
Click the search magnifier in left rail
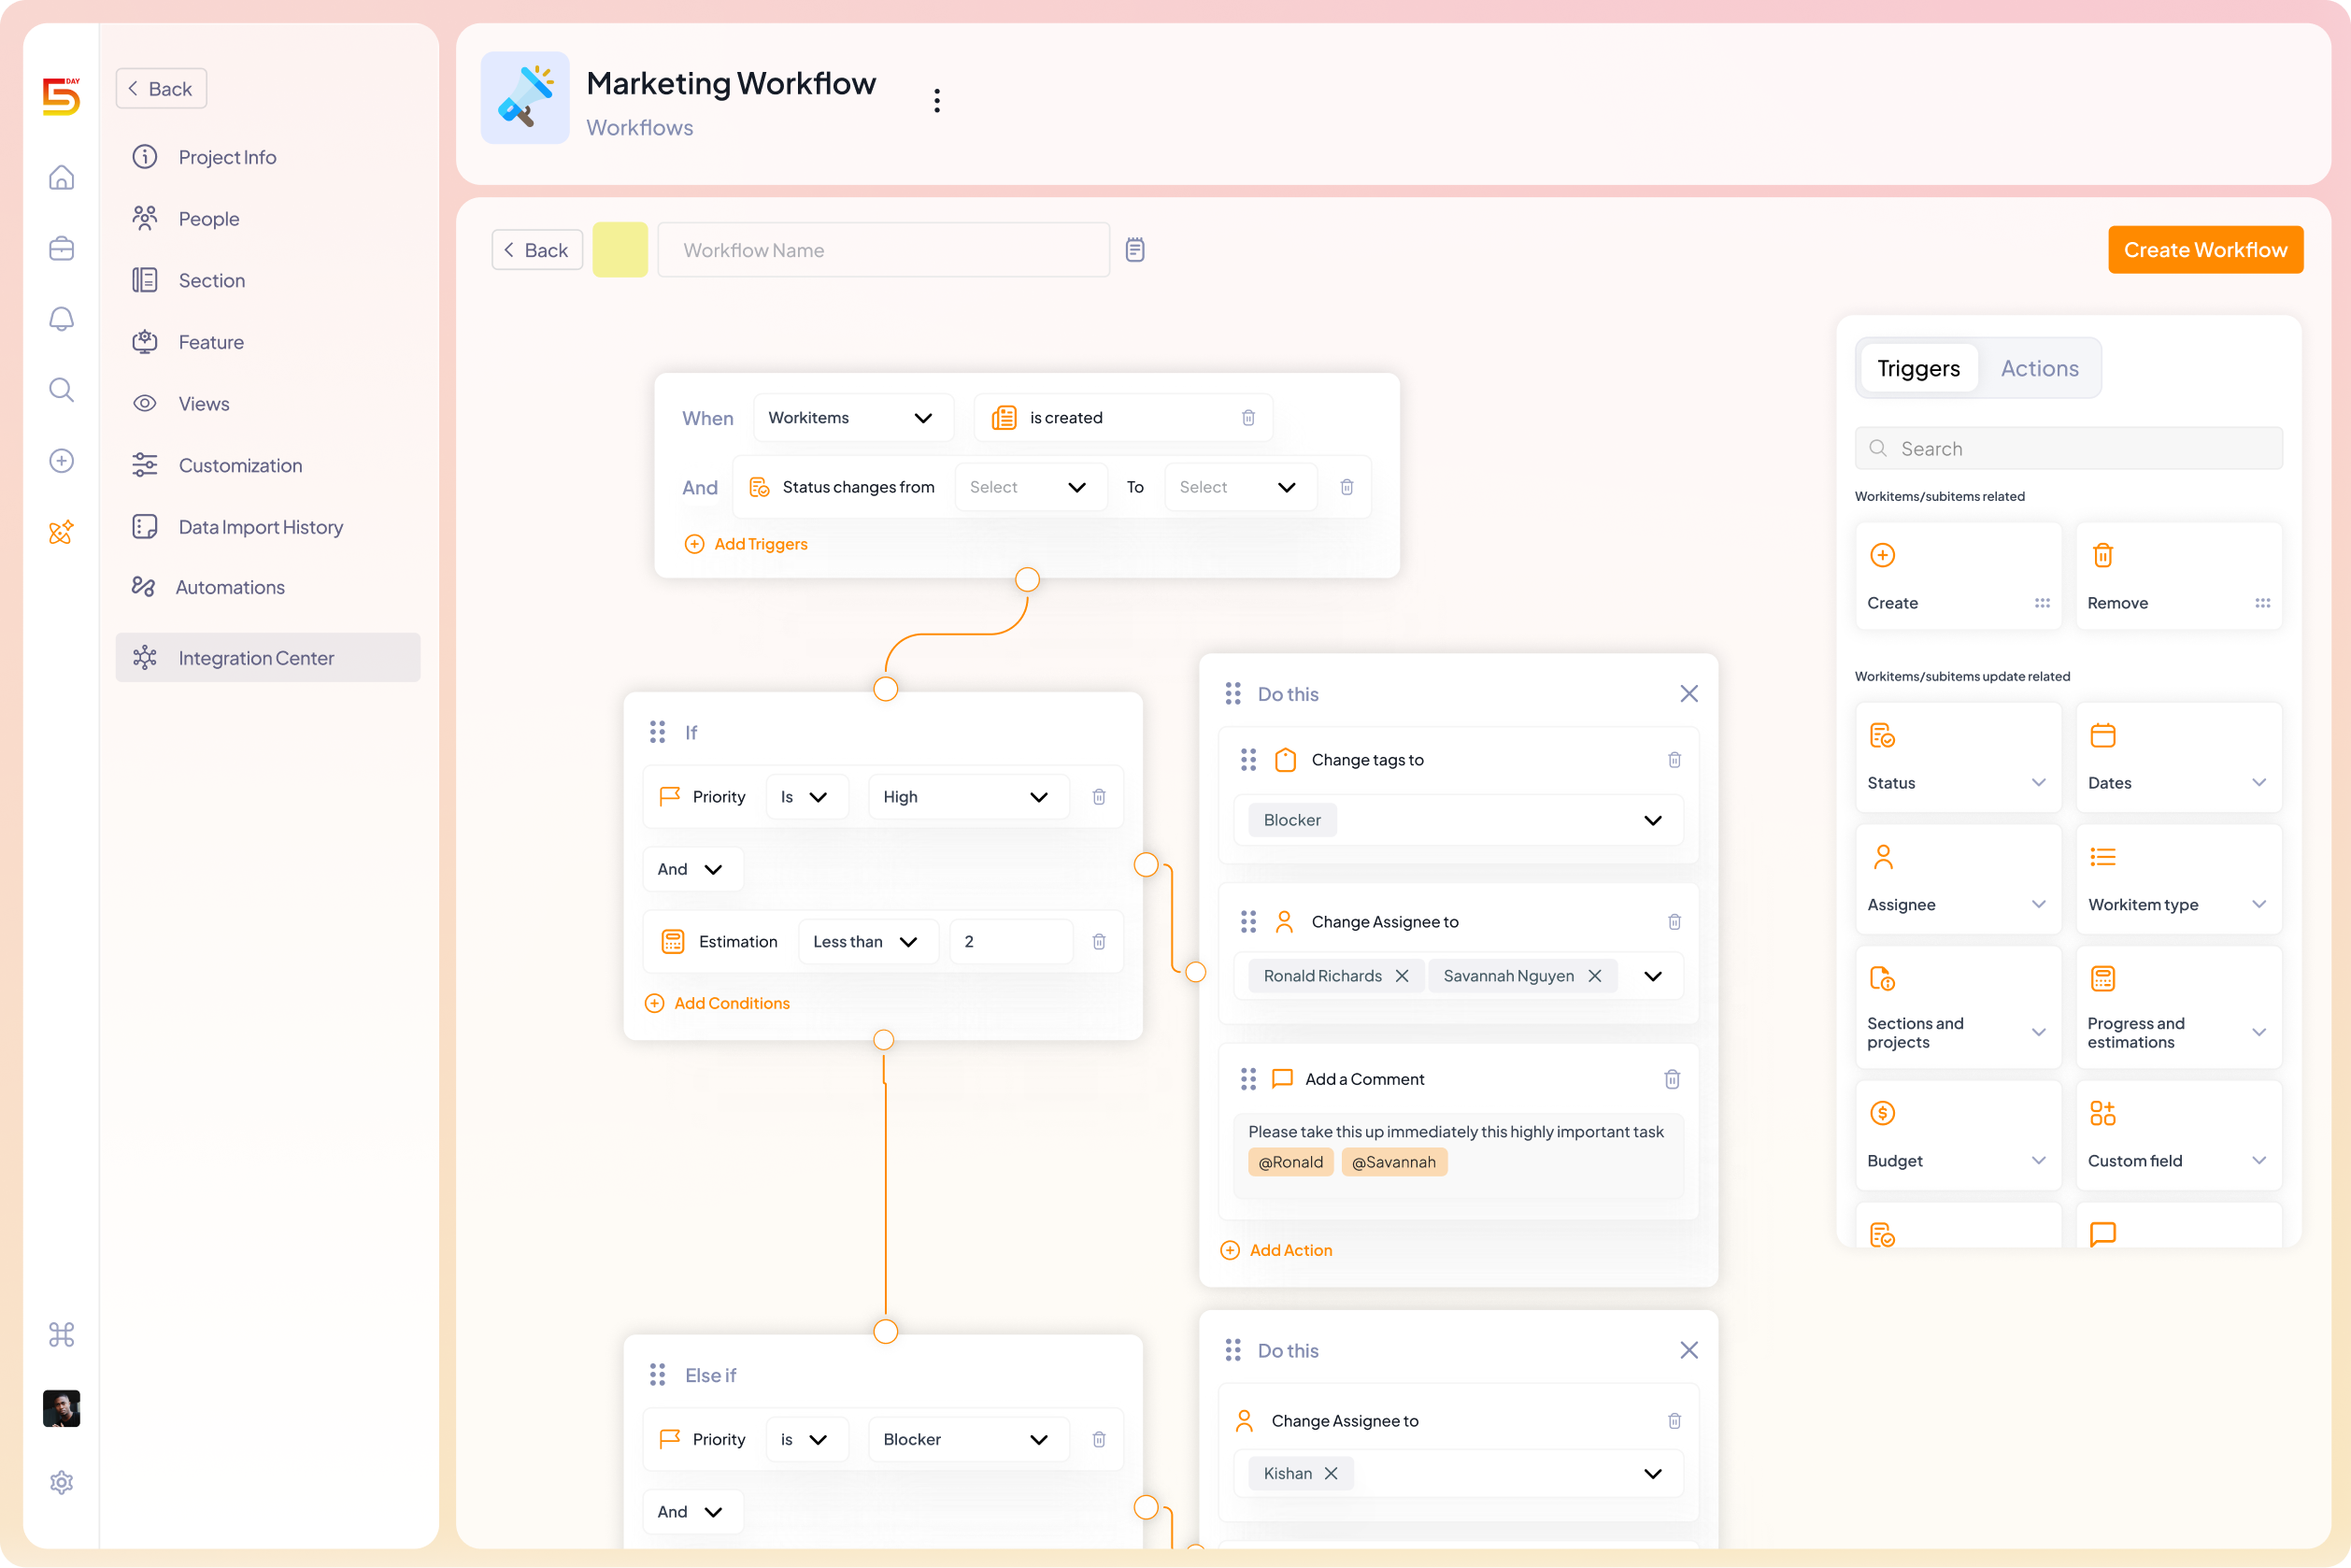61,390
